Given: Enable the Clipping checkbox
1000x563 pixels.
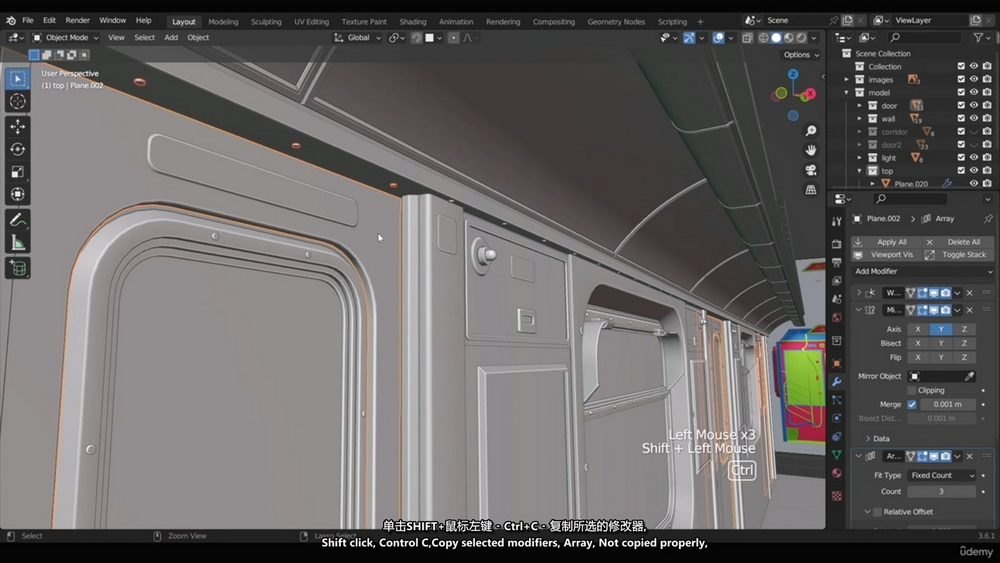Looking at the screenshot, I should tap(912, 390).
